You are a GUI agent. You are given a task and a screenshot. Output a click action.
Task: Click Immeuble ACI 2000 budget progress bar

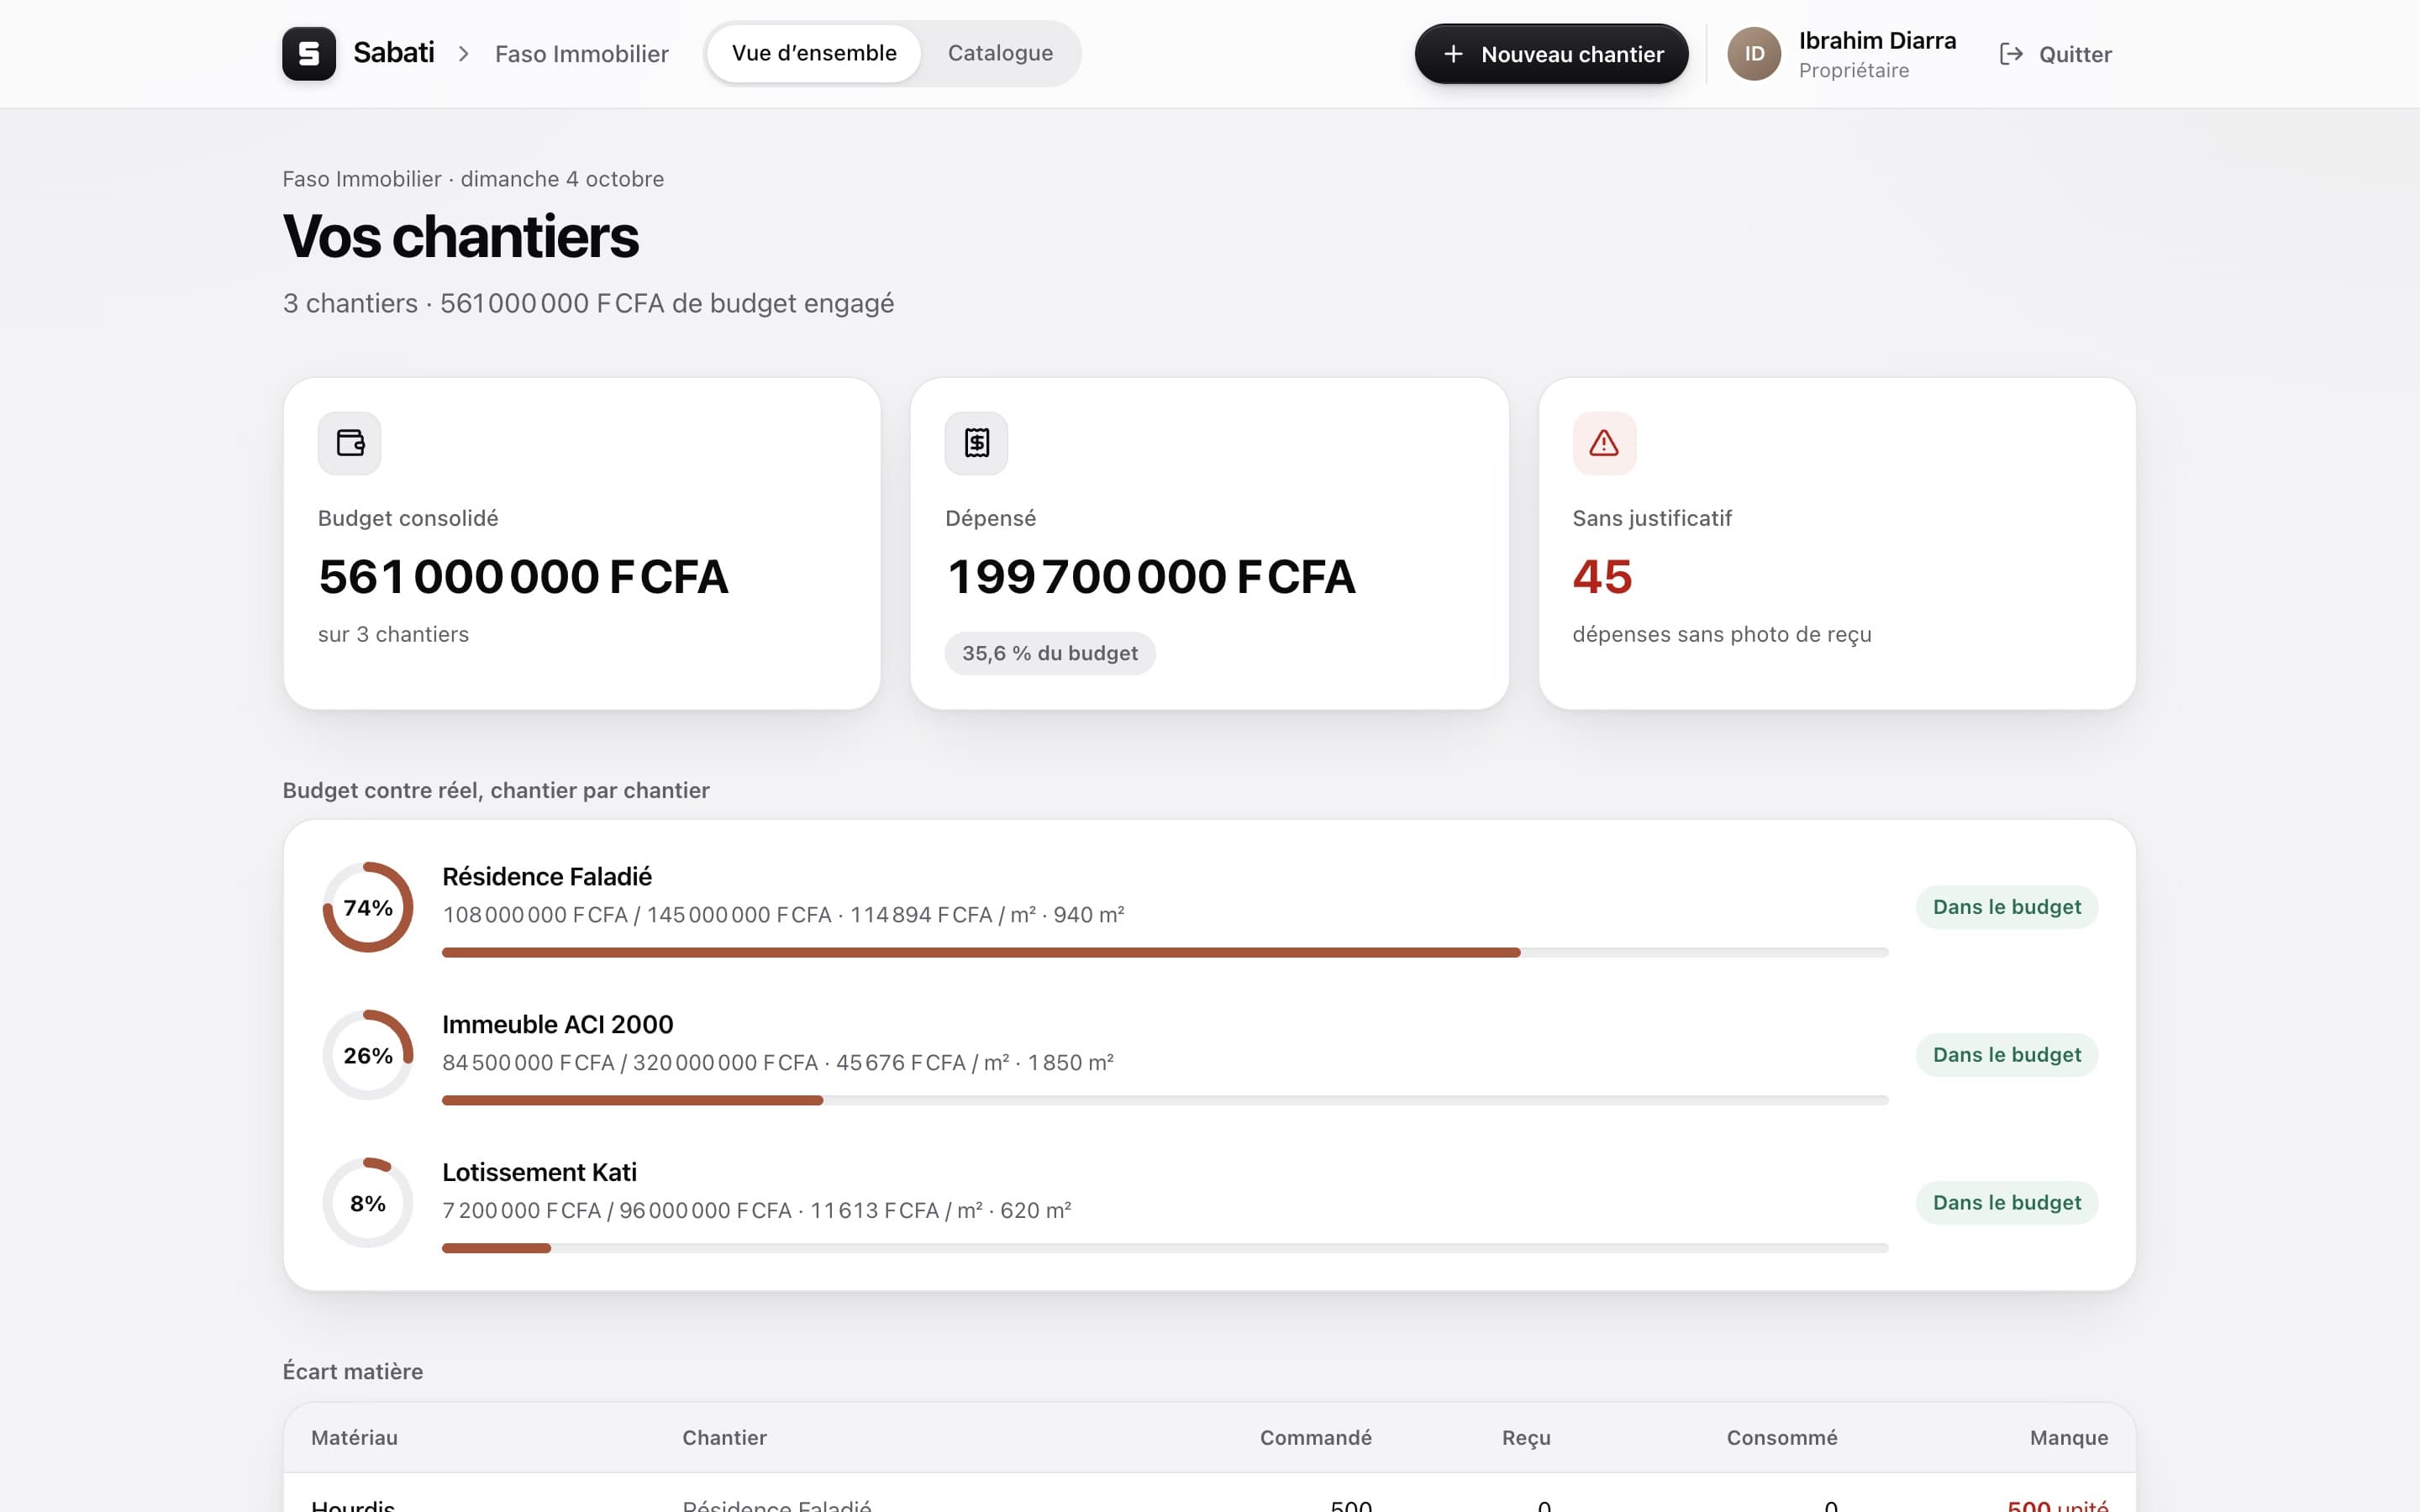[1165, 1100]
